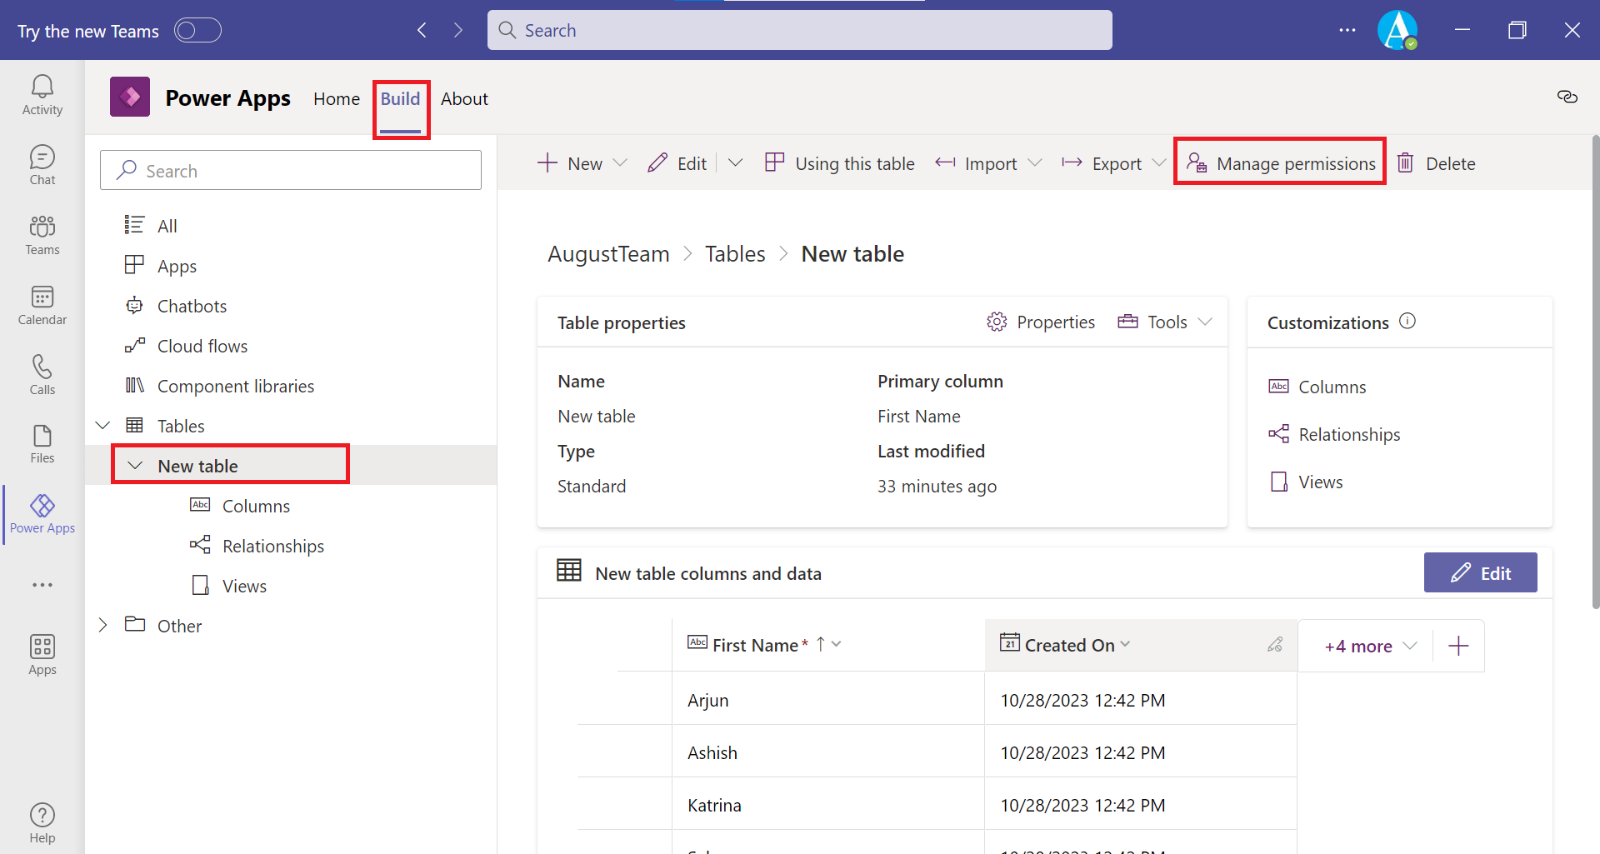
Task: Switch to the About tab
Action: pyautogui.click(x=464, y=99)
